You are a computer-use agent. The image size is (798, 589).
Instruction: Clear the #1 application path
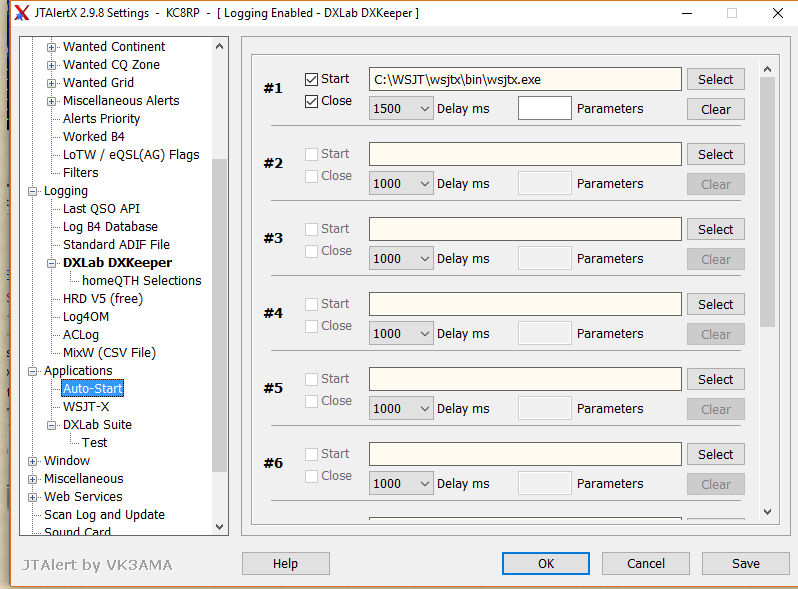716,109
